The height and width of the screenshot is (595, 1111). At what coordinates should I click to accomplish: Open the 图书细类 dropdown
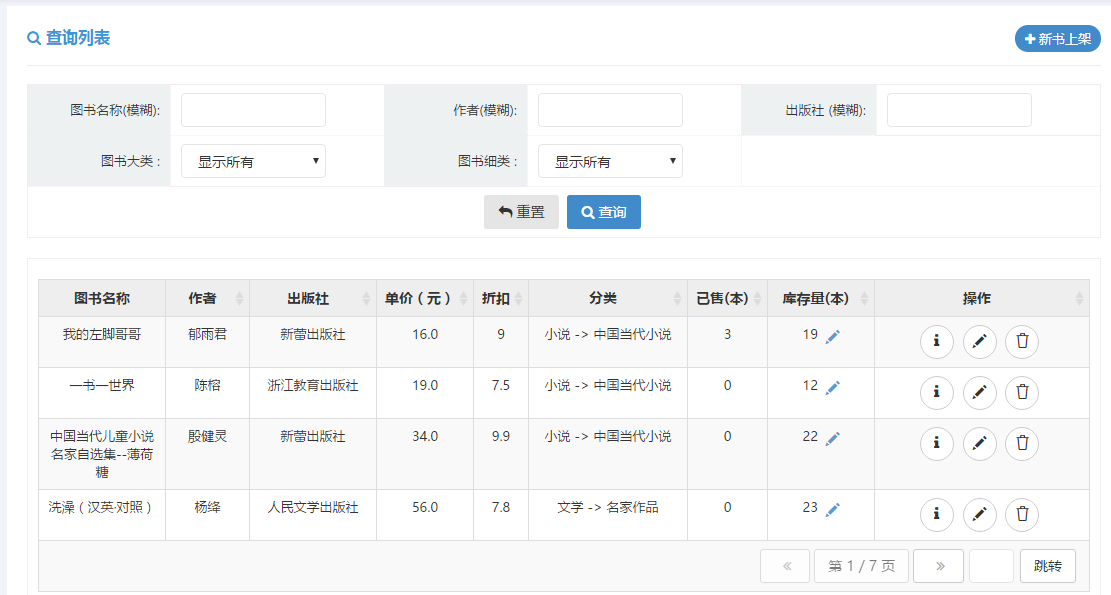click(610, 162)
